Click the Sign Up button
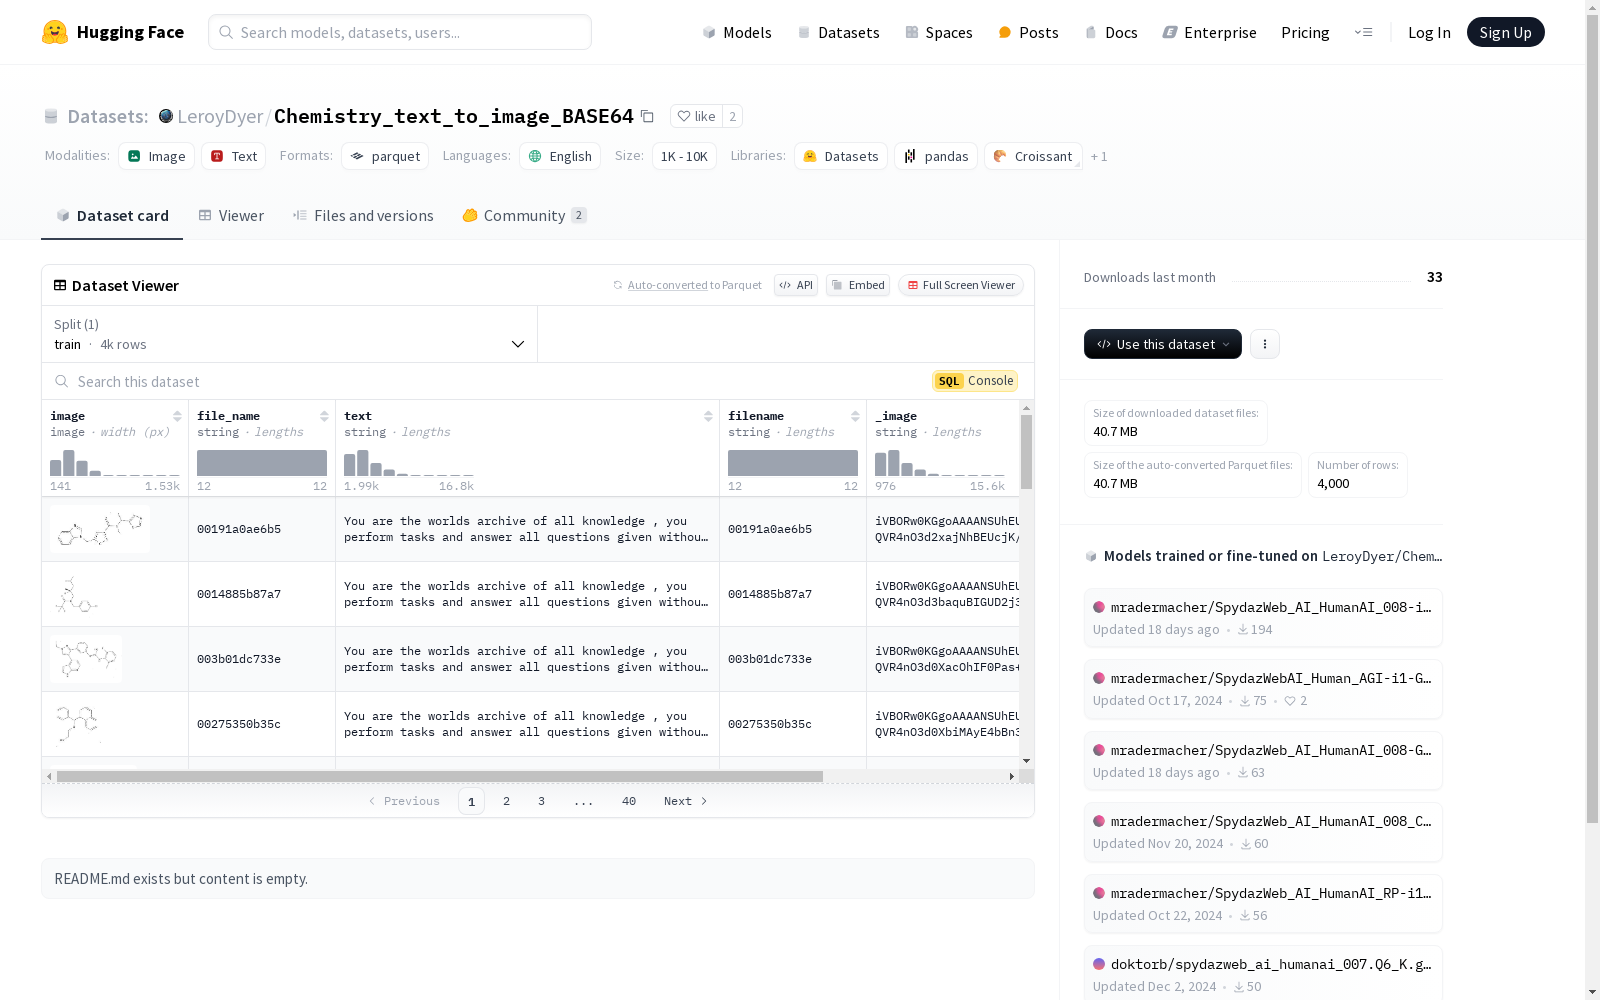 [1505, 32]
